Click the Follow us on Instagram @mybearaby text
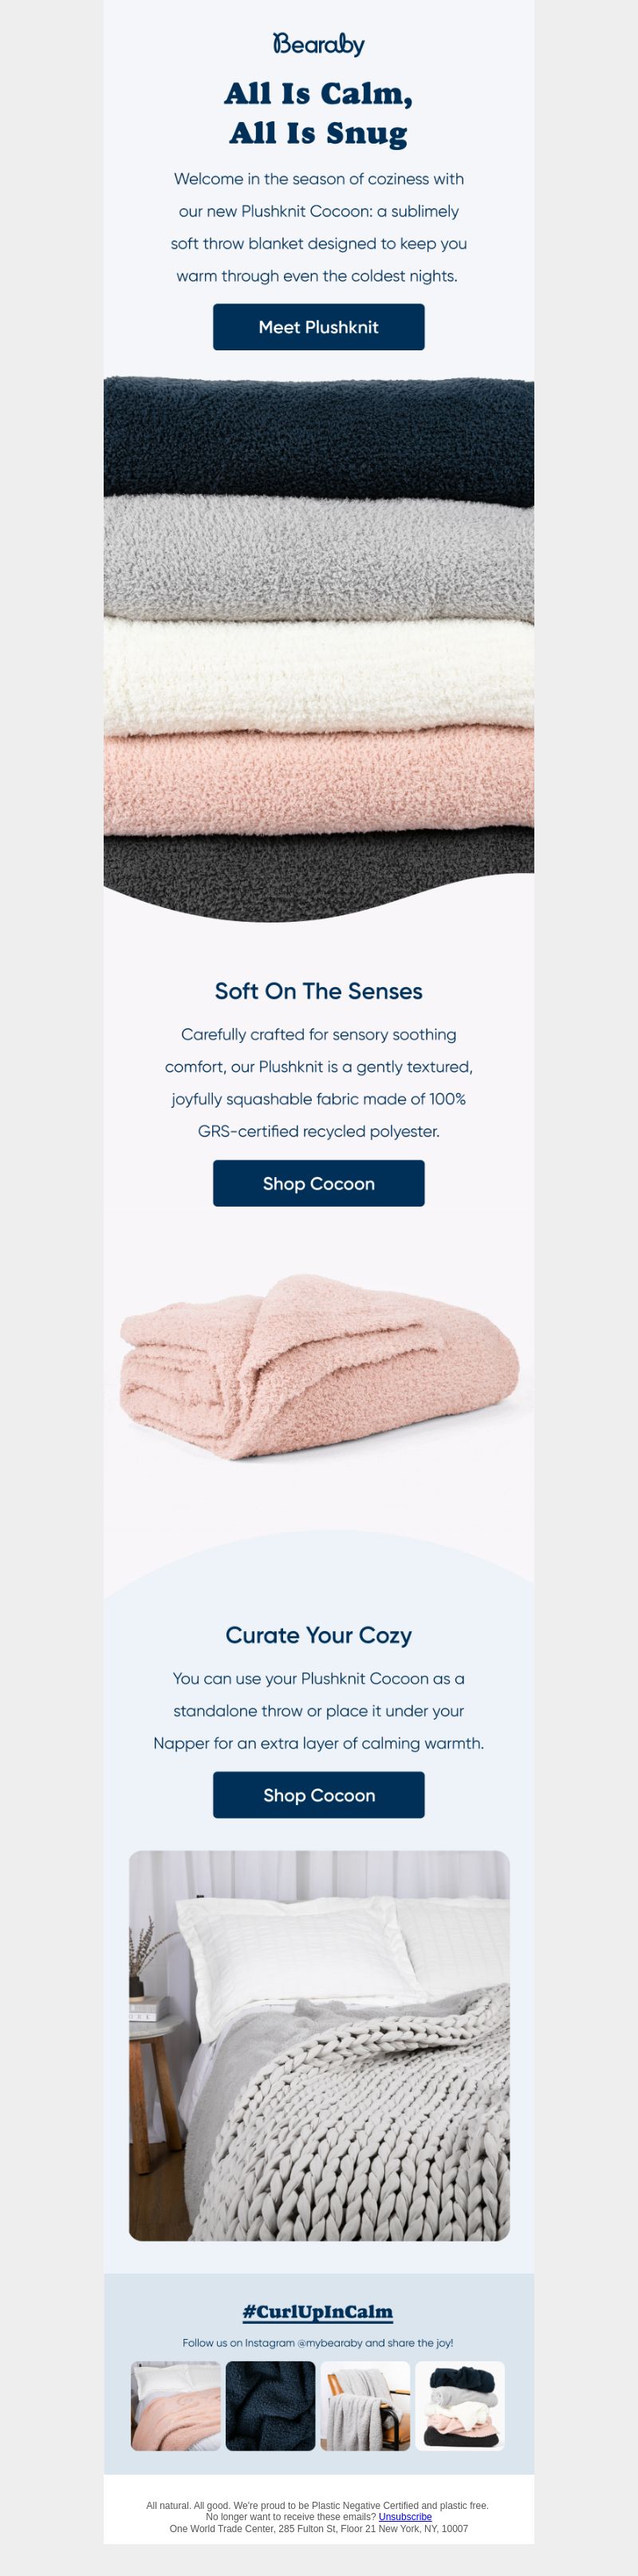 [x=318, y=2342]
